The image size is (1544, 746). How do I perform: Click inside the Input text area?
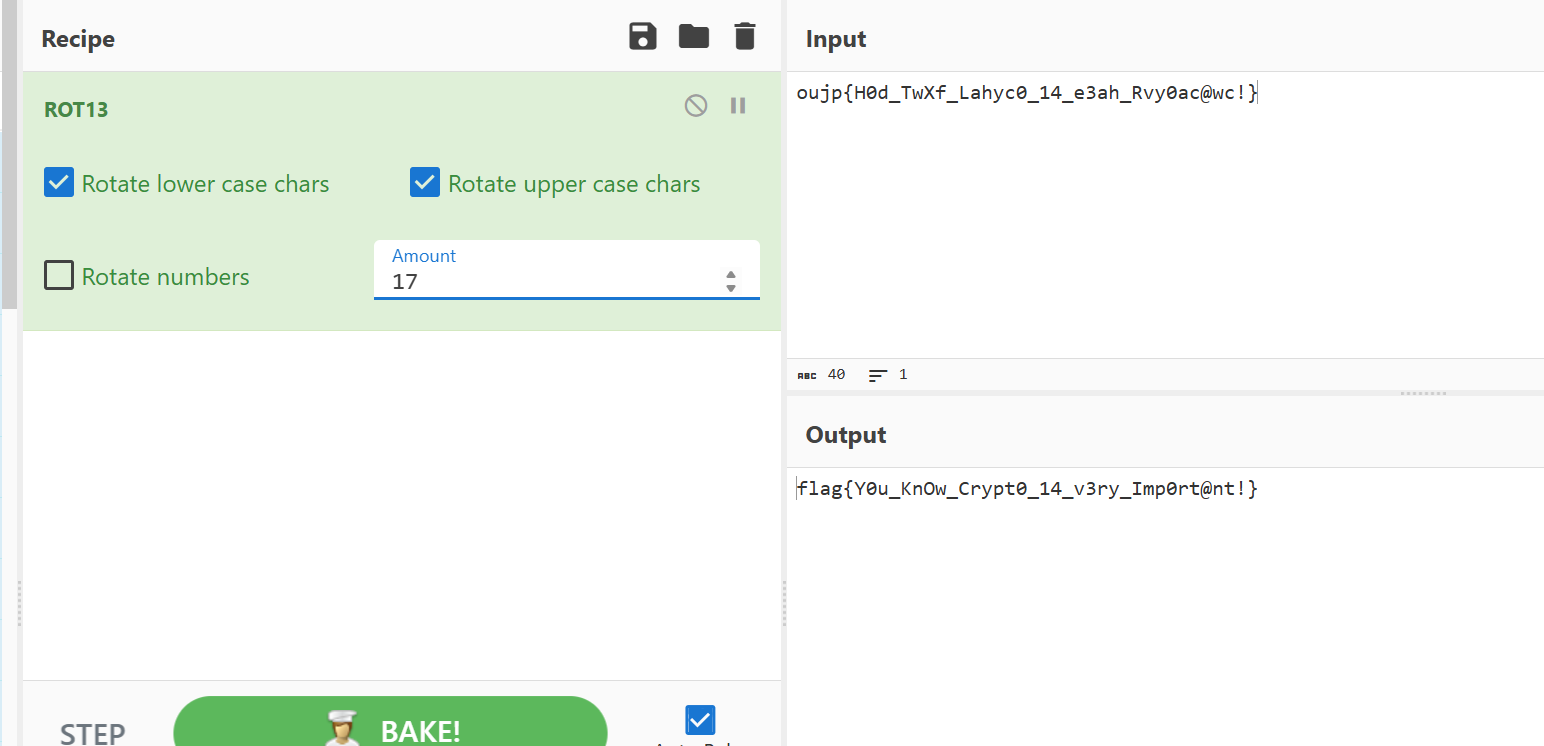(x=1160, y=220)
